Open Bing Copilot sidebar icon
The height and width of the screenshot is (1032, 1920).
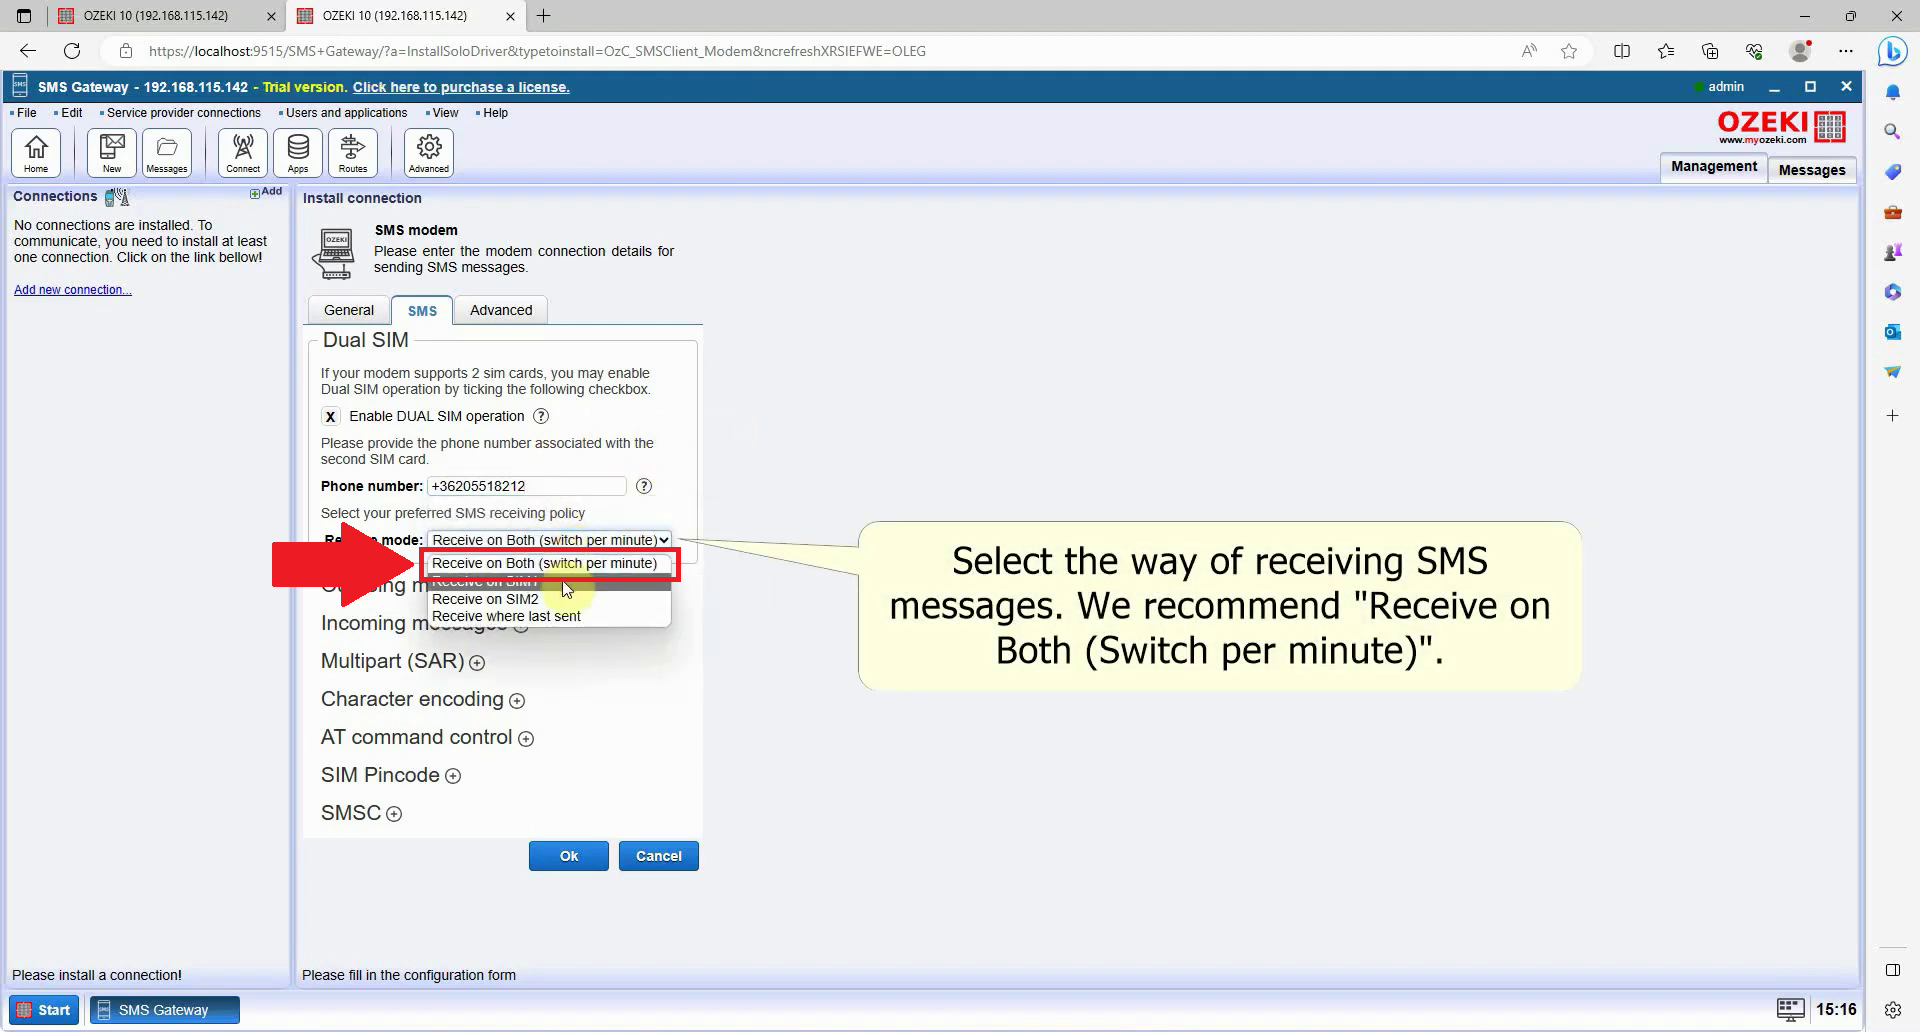pyautogui.click(x=1893, y=51)
